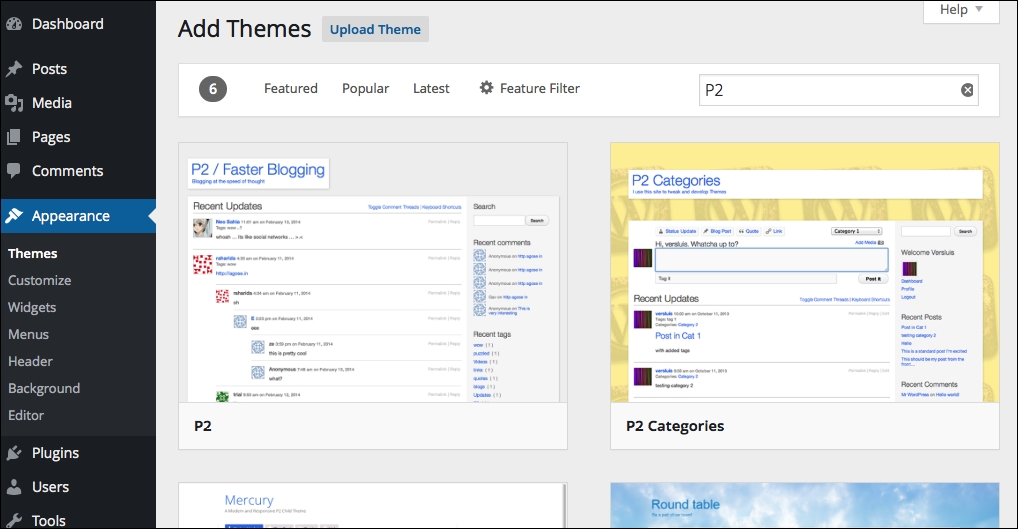1018x529 pixels.
Task: Click the Feature Filter gear icon
Action: [x=486, y=88]
